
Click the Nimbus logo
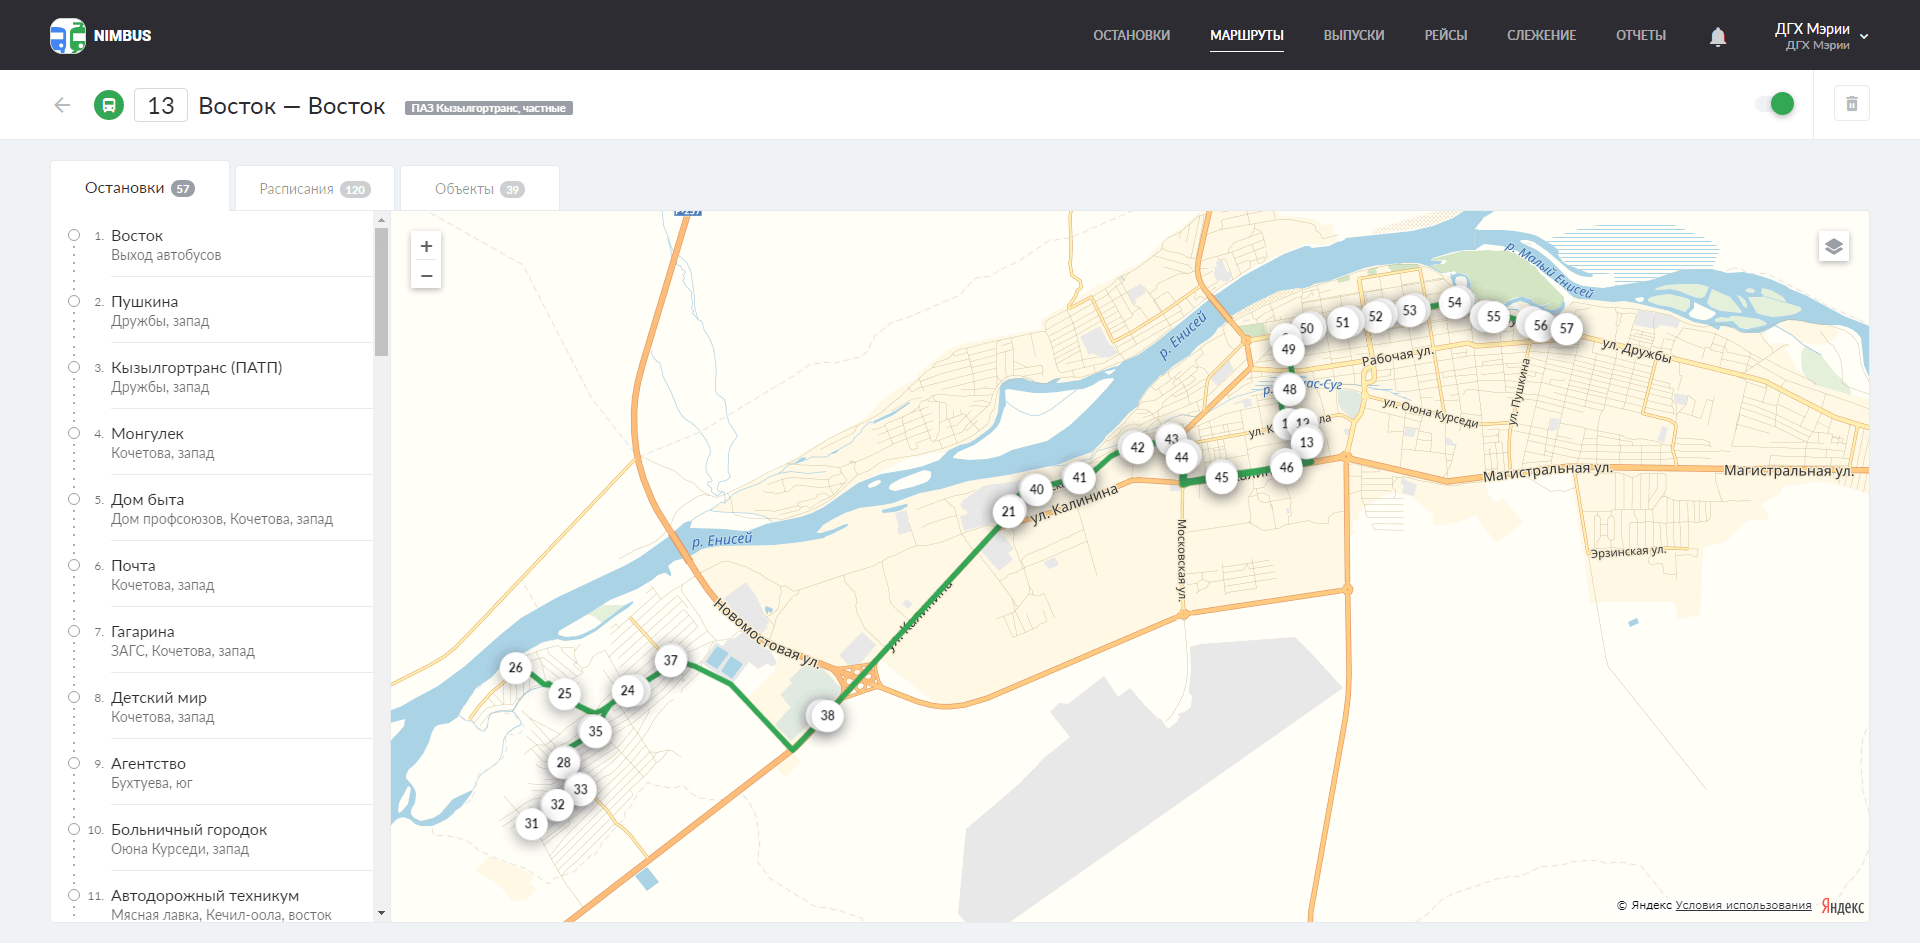pos(100,35)
